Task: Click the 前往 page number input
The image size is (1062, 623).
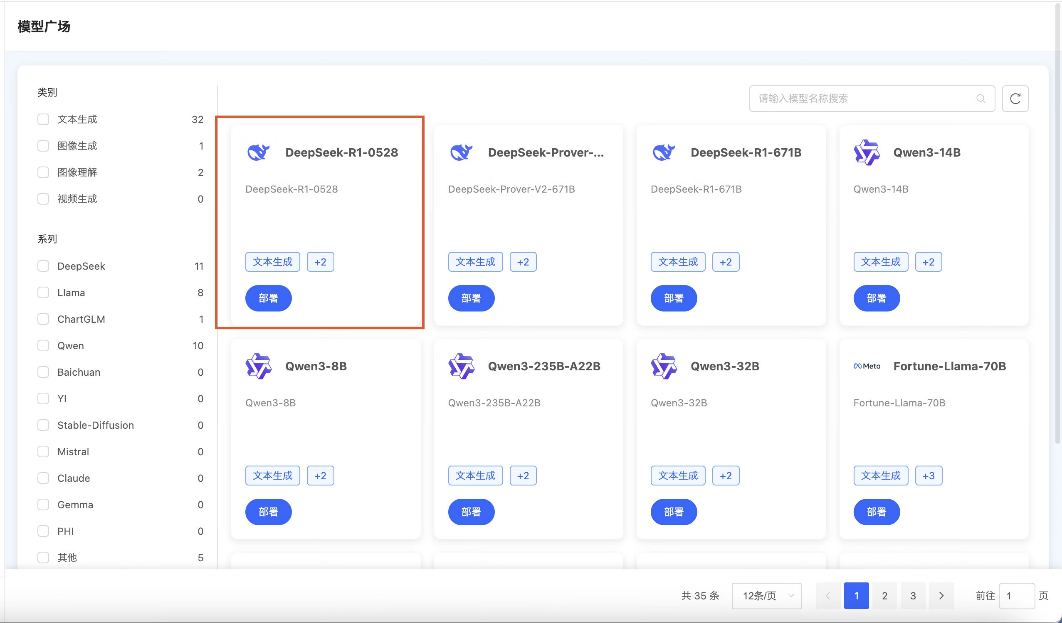Action: pyautogui.click(x=1016, y=596)
